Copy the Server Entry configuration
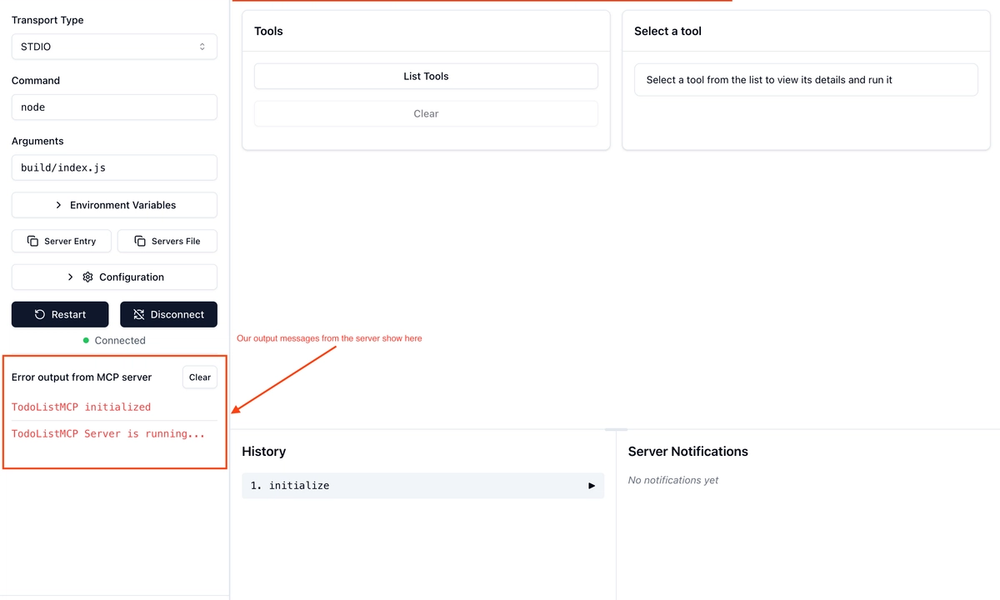The height and width of the screenshot is (600, 1000). click(61, 241)
